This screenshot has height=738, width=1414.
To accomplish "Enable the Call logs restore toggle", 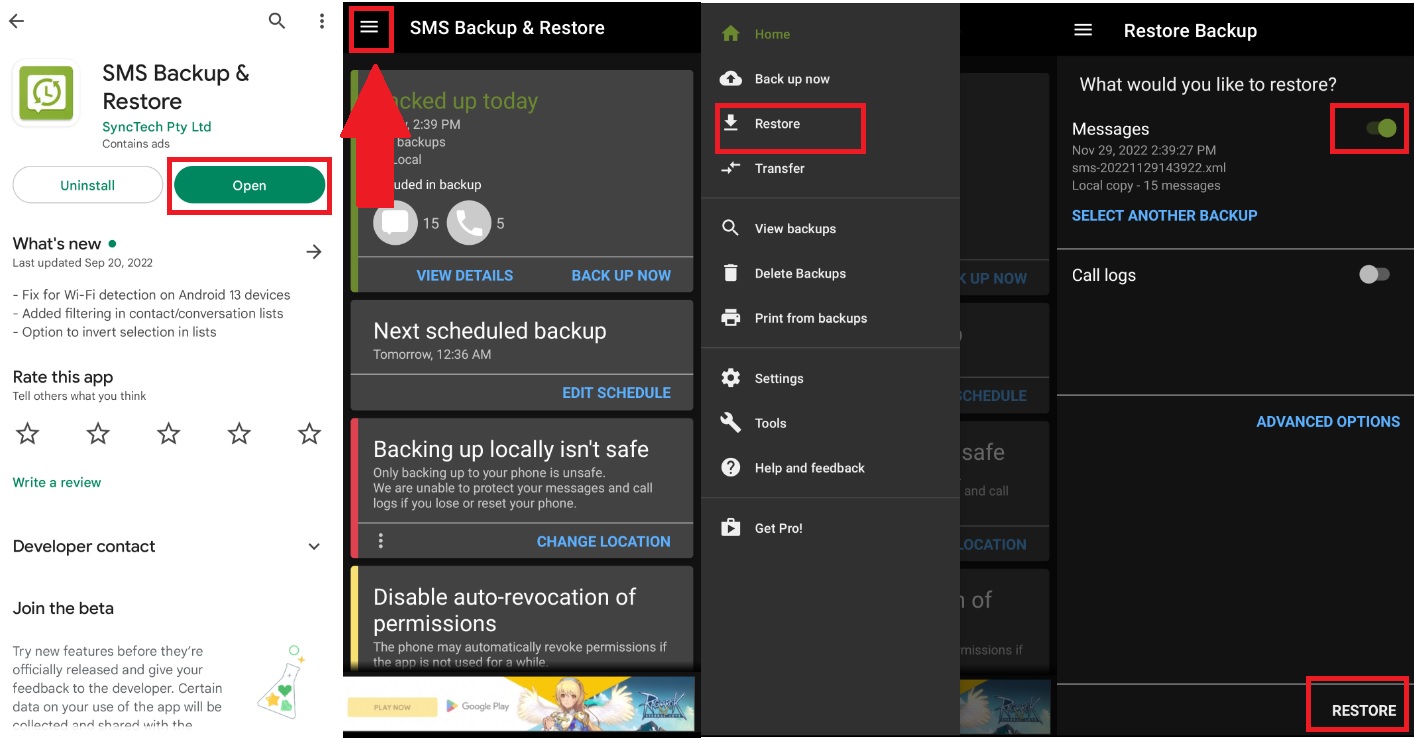I will point(1374,275).
